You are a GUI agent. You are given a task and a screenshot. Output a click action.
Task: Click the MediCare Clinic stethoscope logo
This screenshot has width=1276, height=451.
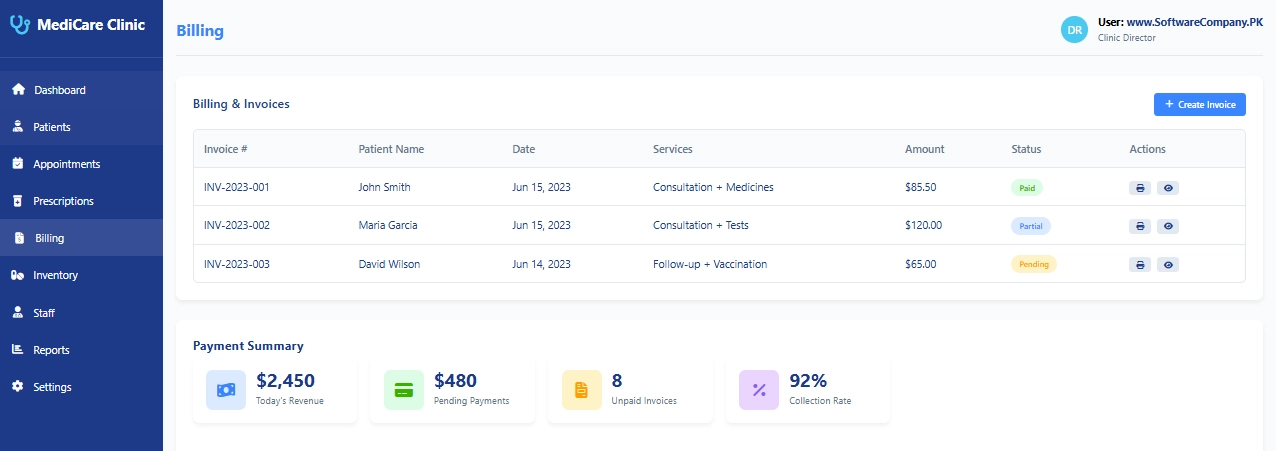20,25
